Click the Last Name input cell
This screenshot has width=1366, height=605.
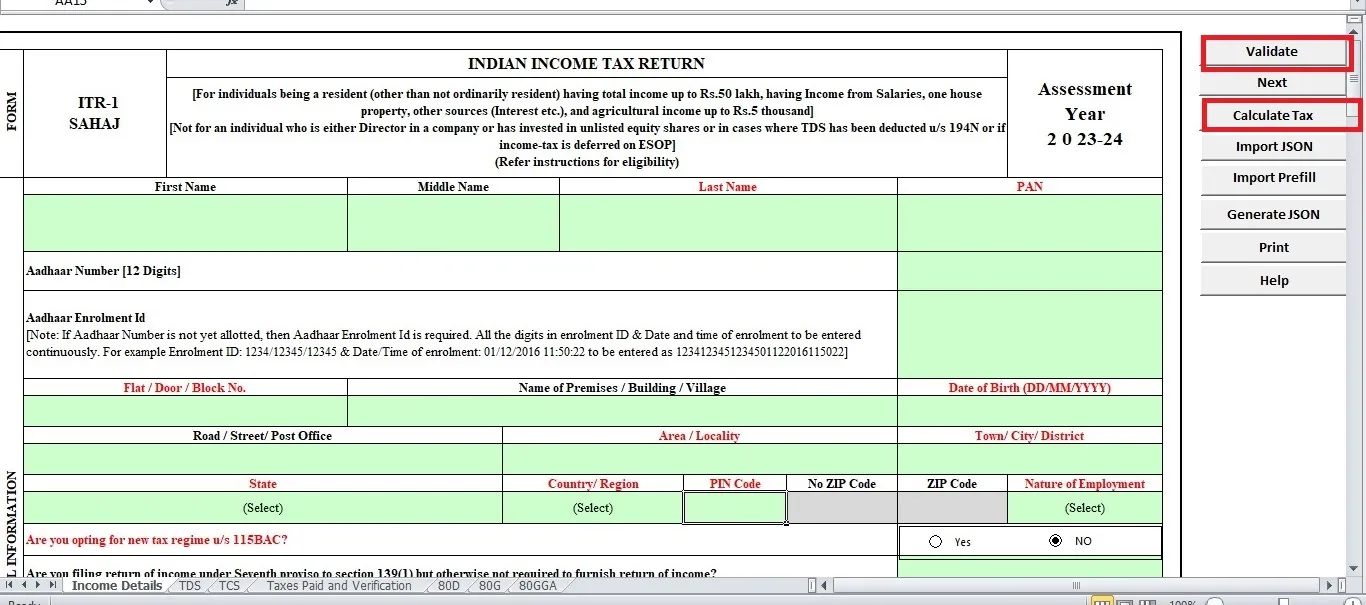(728, 223)
